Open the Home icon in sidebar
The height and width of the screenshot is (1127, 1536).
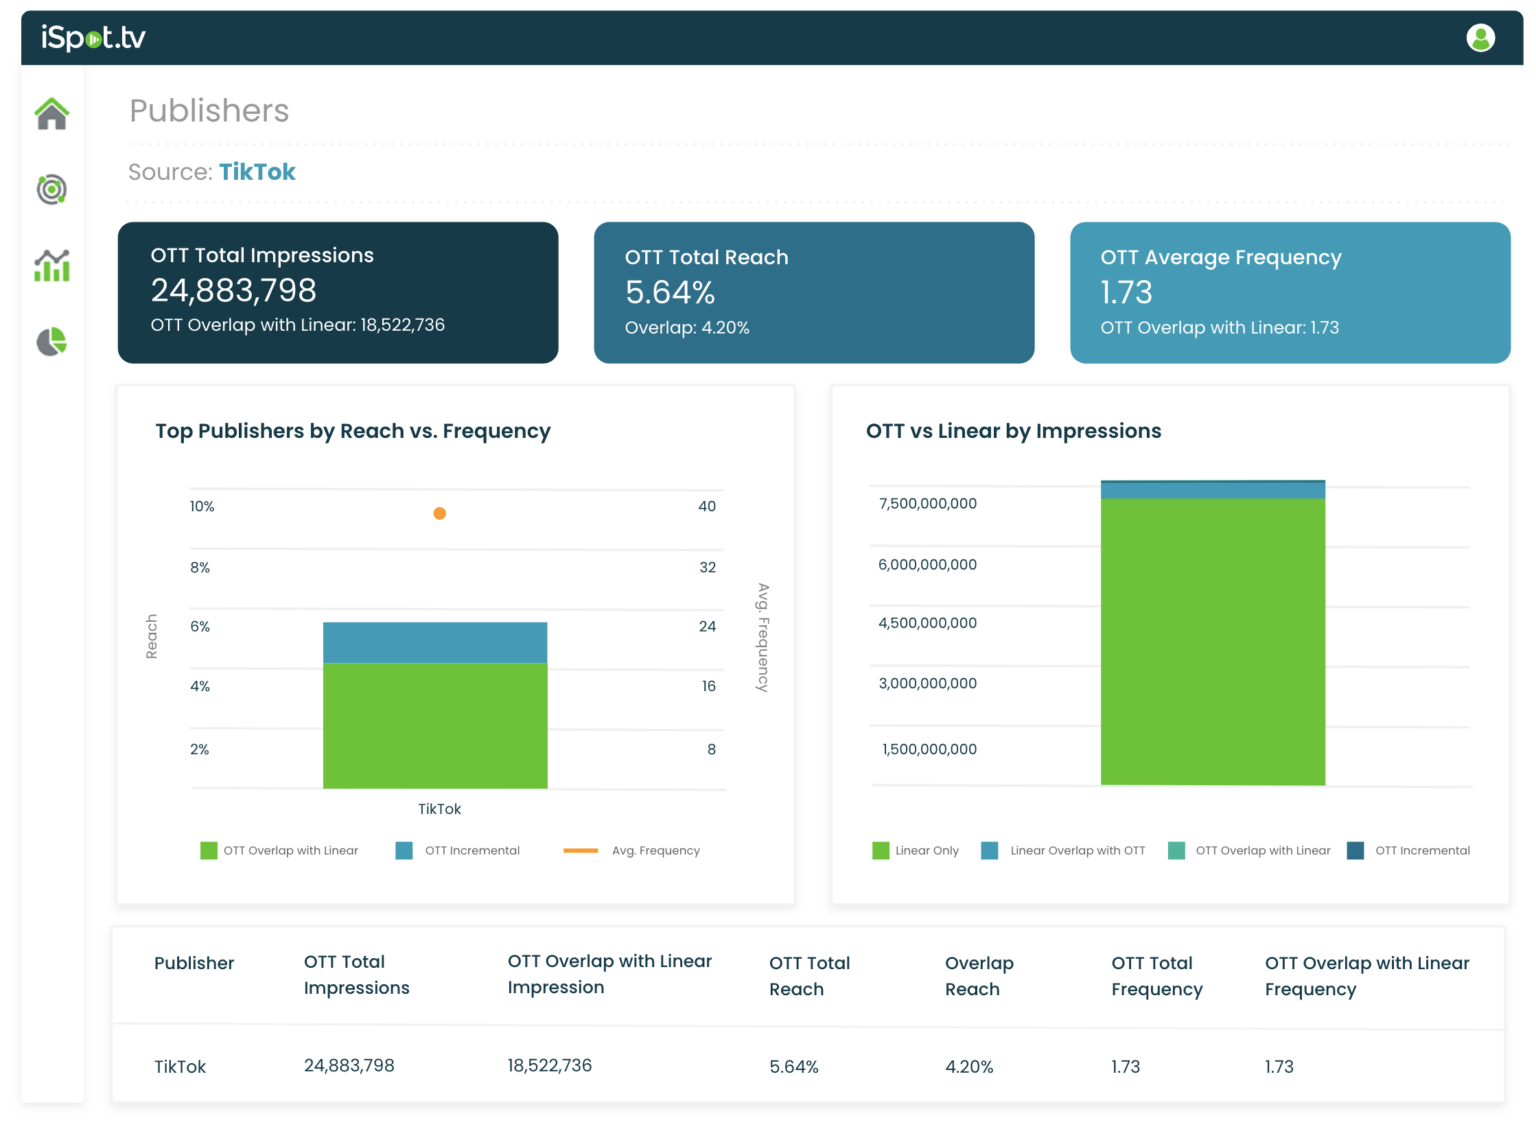point(52,114)
